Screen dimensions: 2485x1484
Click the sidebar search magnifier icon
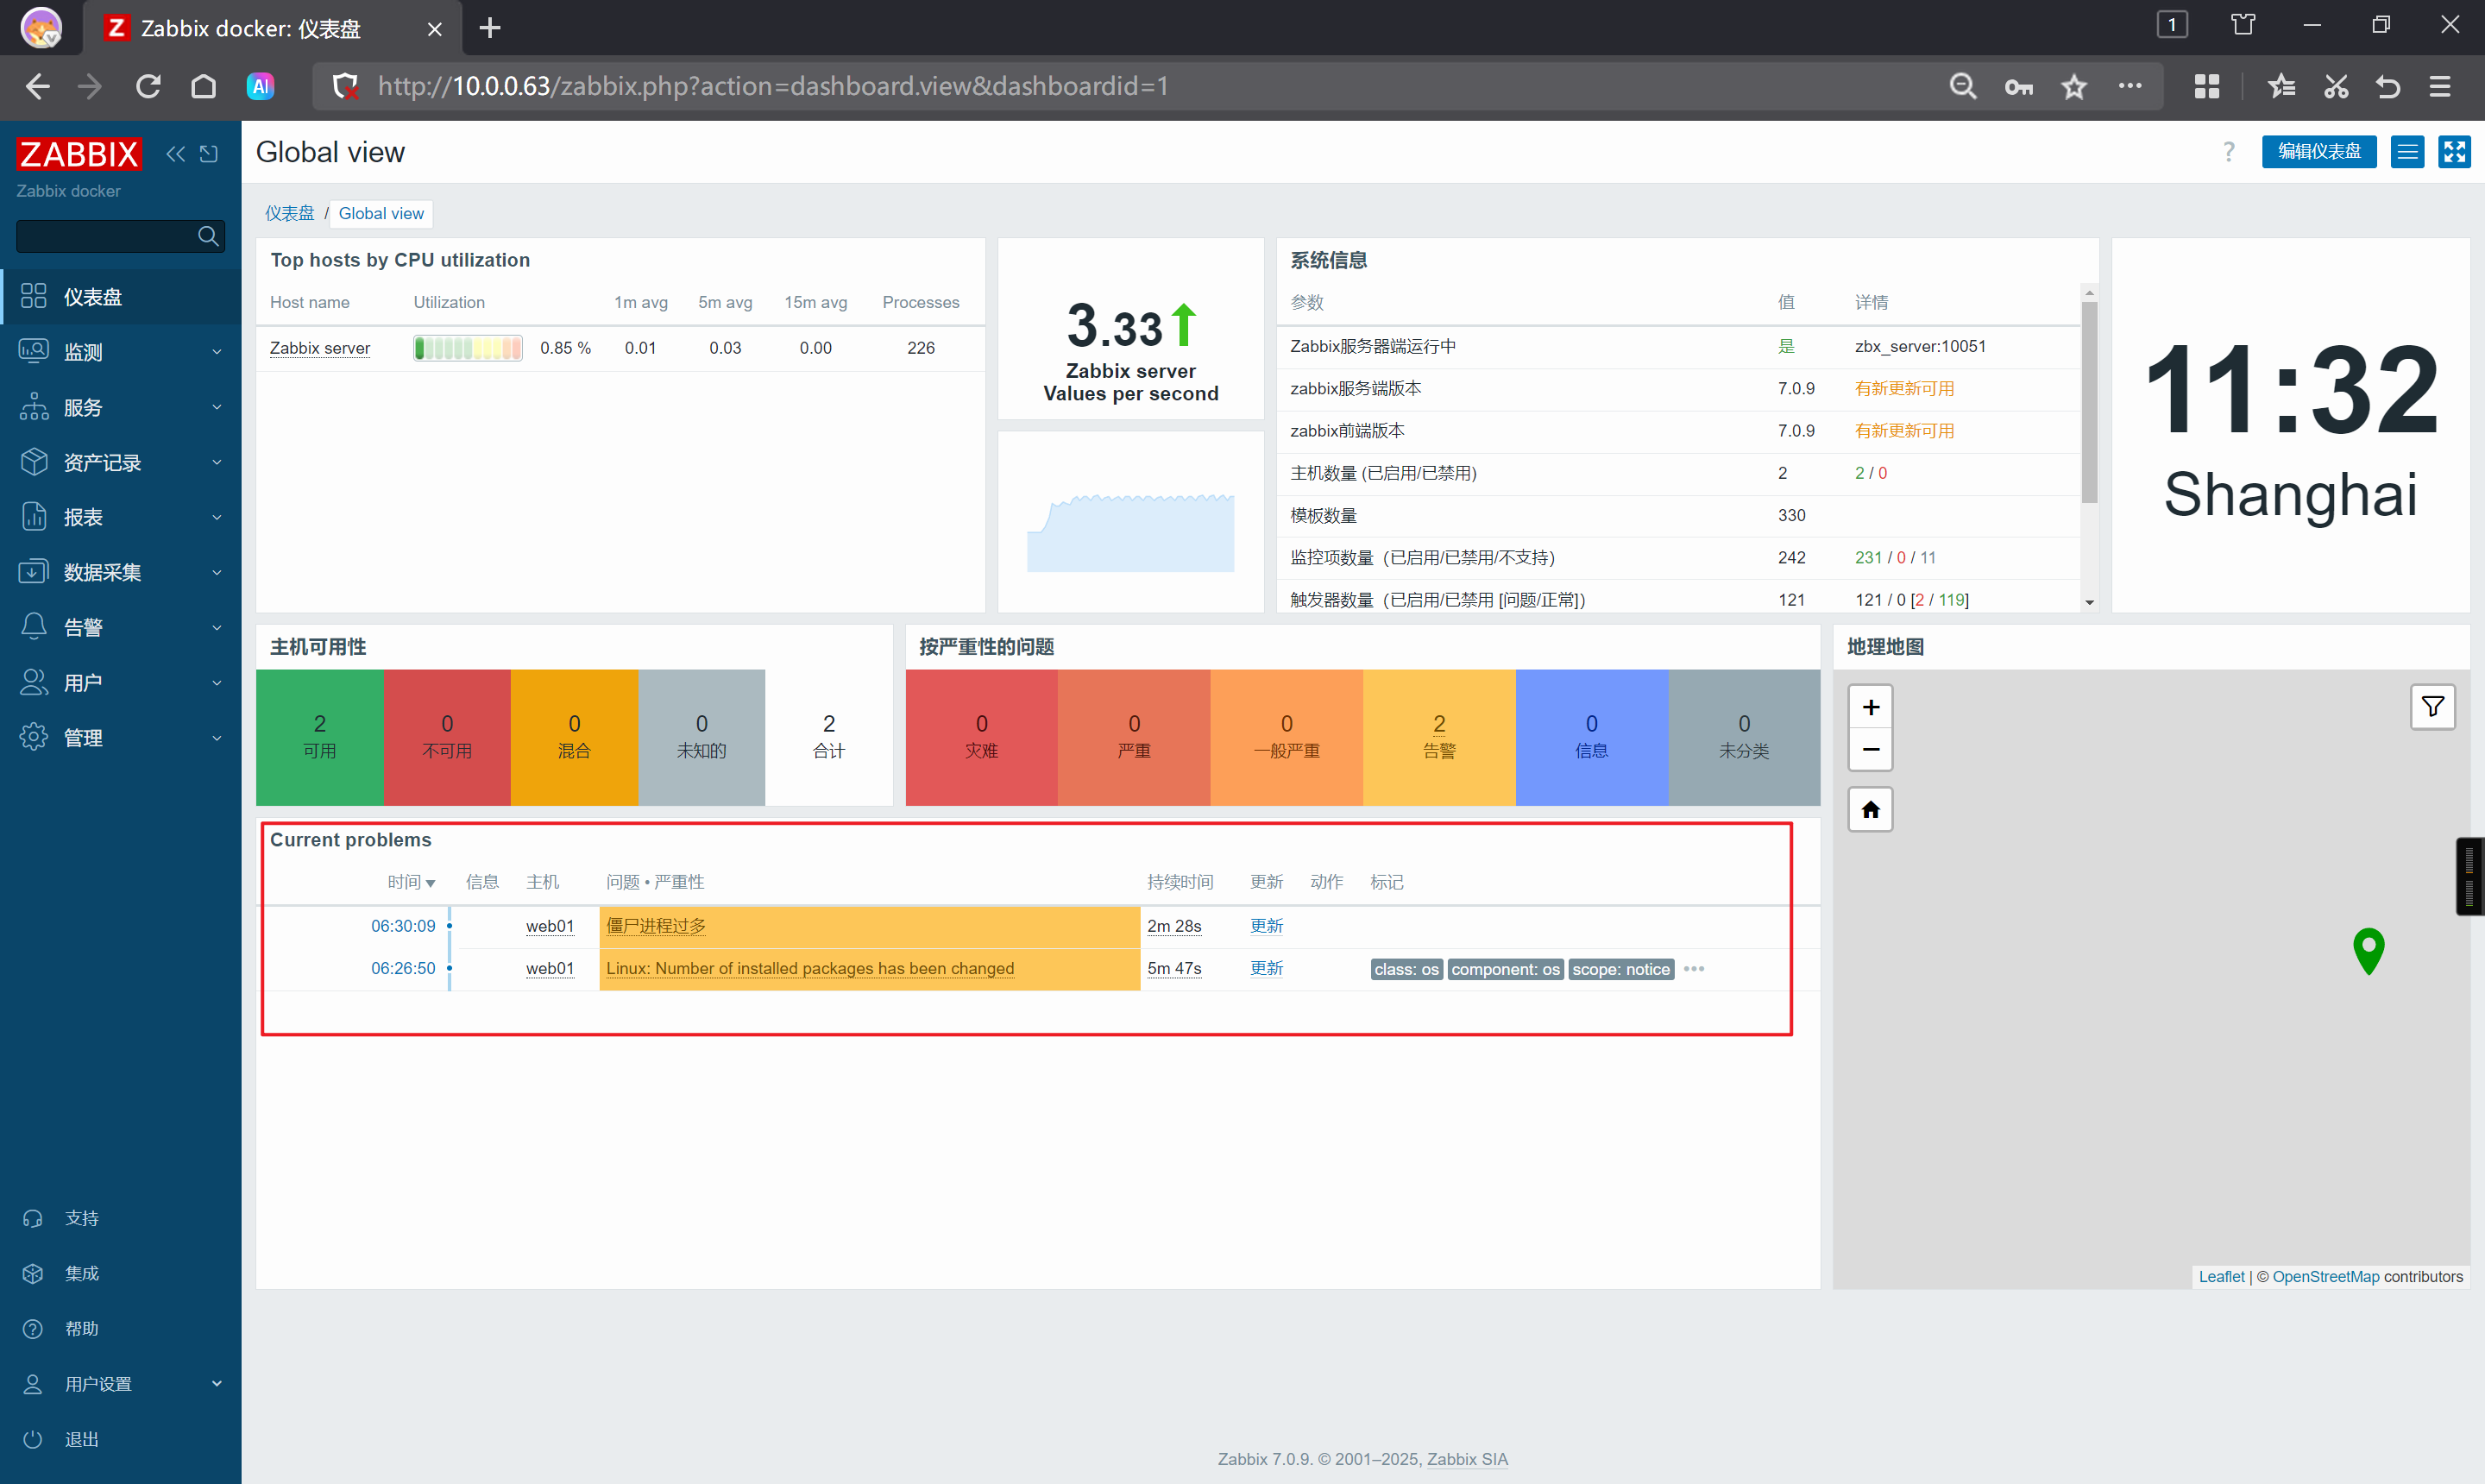point(208,236)
